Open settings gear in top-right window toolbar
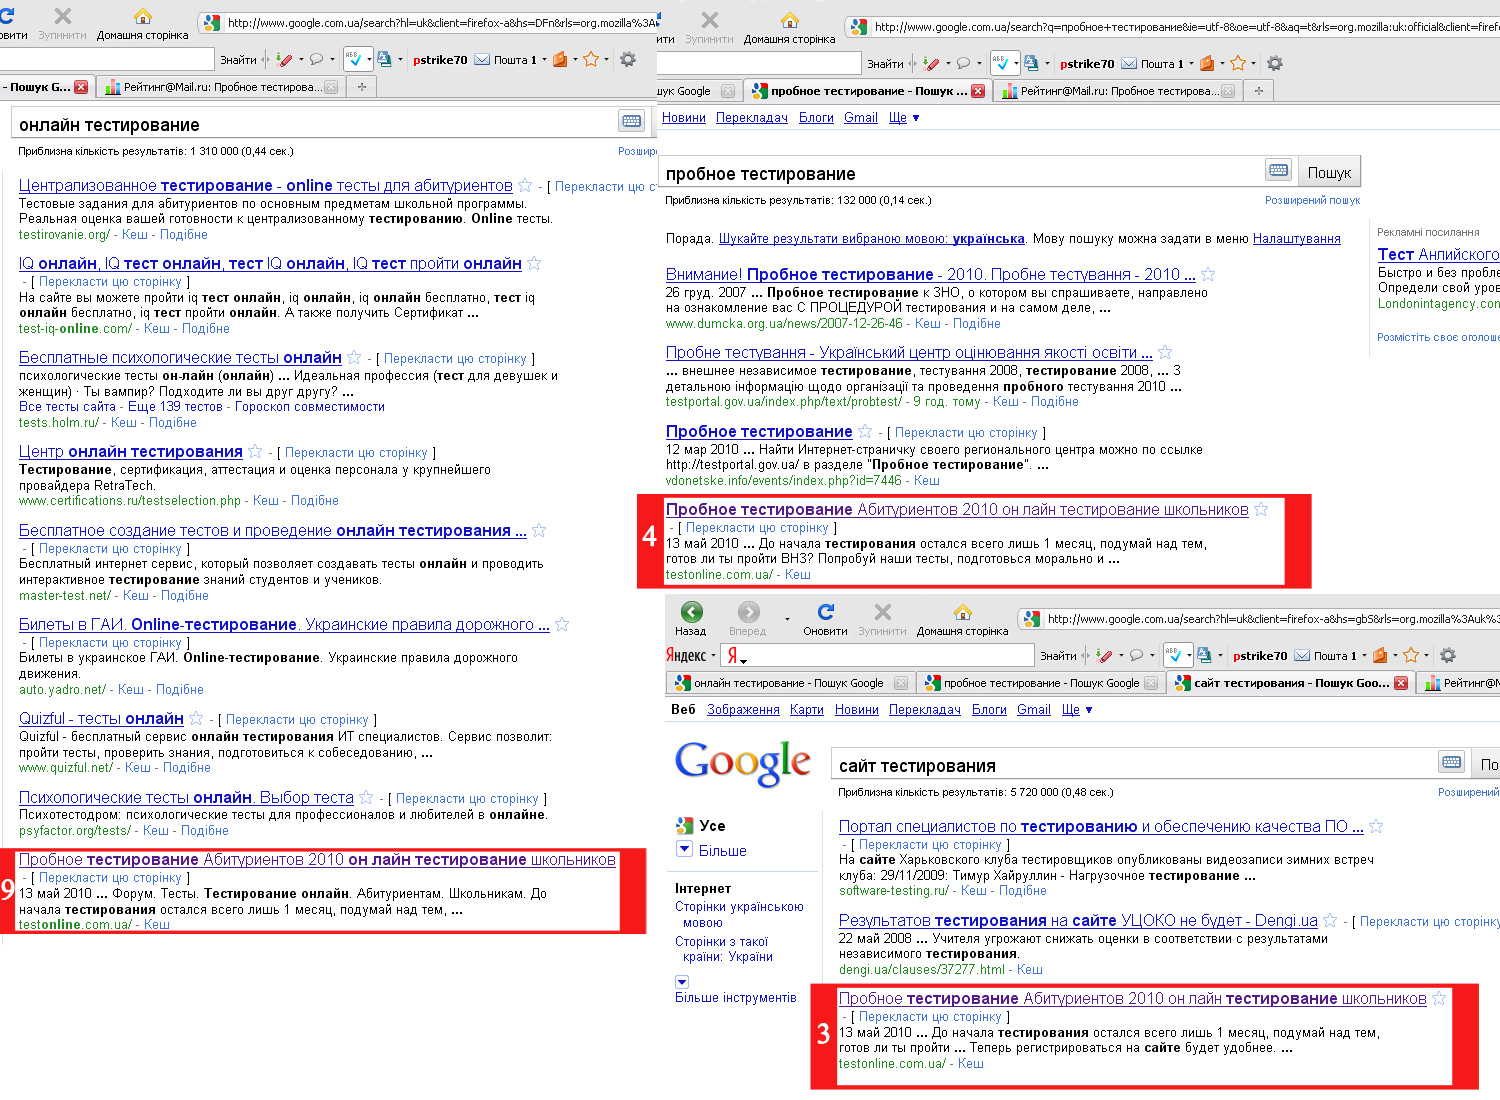The width and height of the screenshot is (1500, 1100). (1275, 63)
